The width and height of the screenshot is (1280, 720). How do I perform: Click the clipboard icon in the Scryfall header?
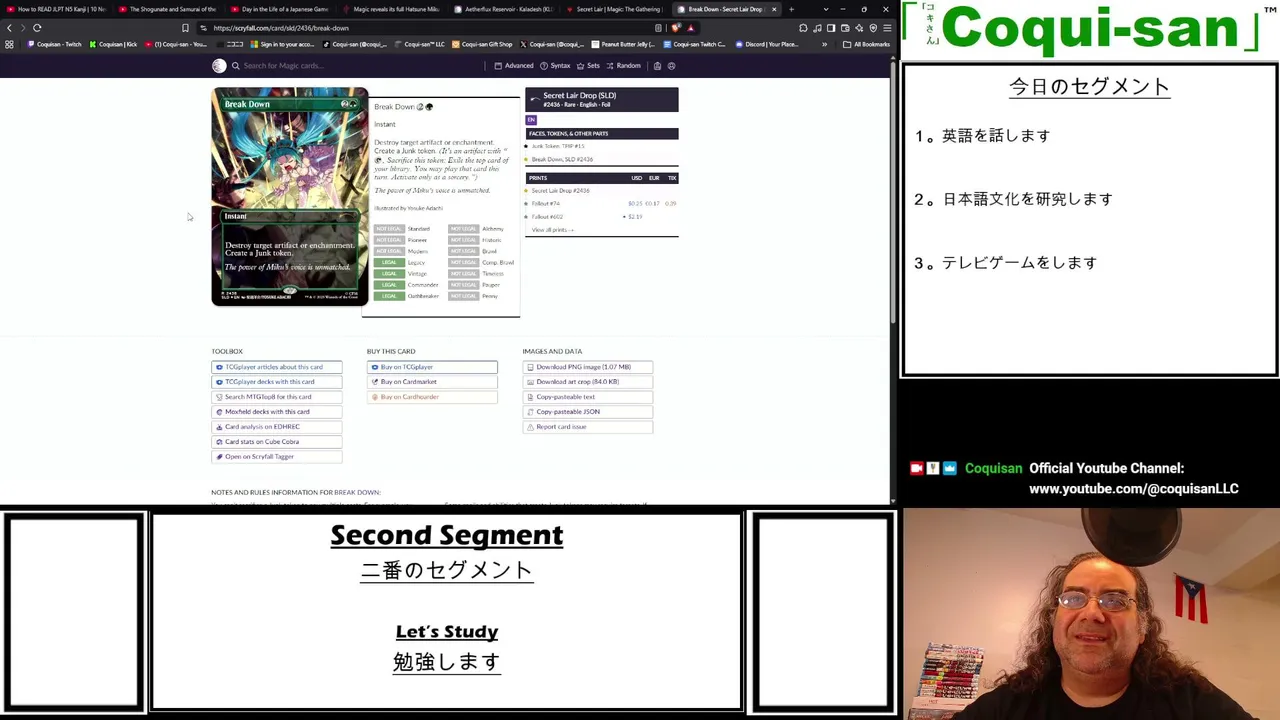coord(657,66)
